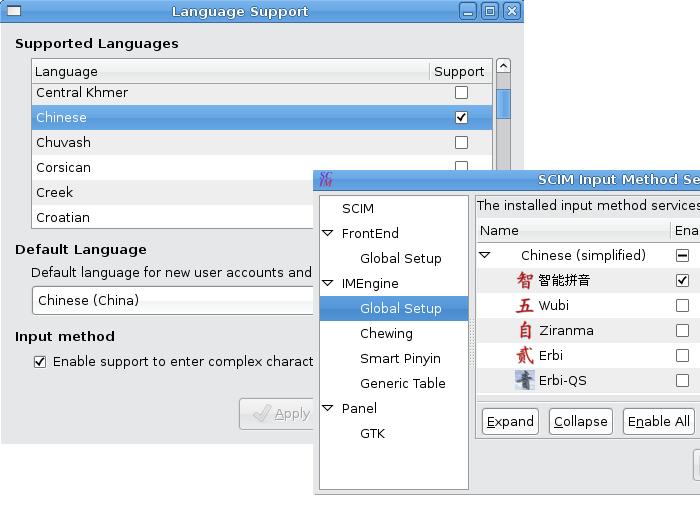
Task: Select Panel in the settings tree
Action: tap(359, 408)
